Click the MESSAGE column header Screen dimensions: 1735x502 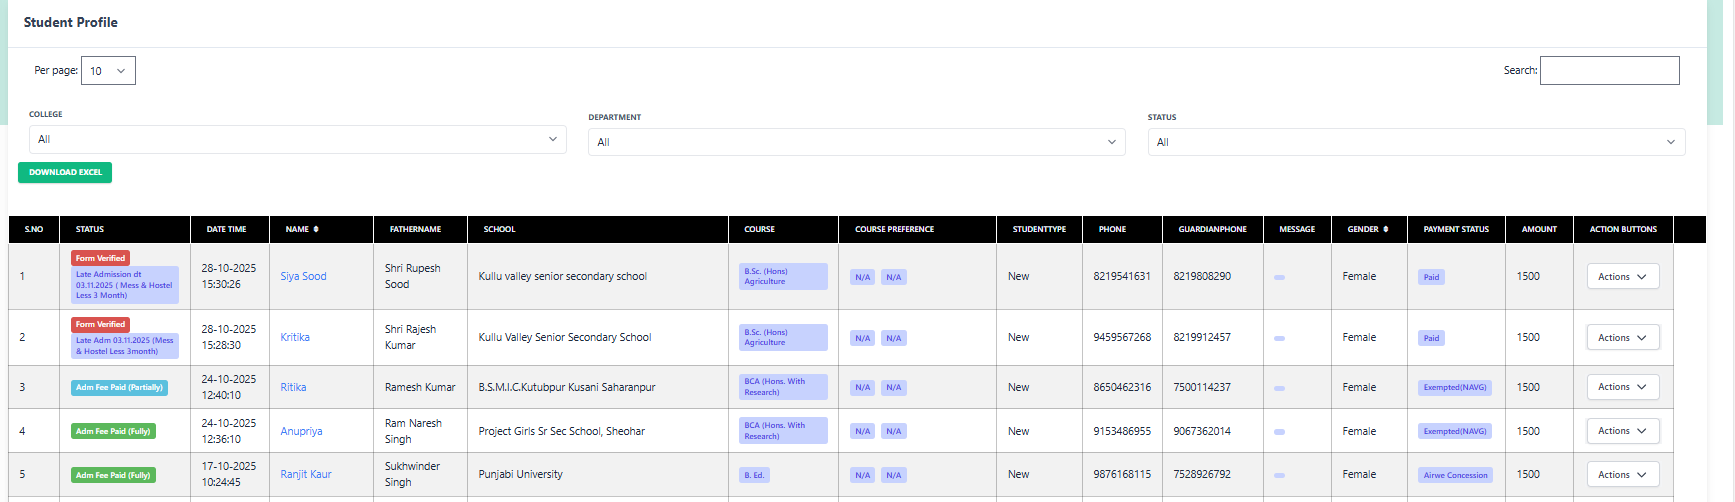pos(1297,229)
